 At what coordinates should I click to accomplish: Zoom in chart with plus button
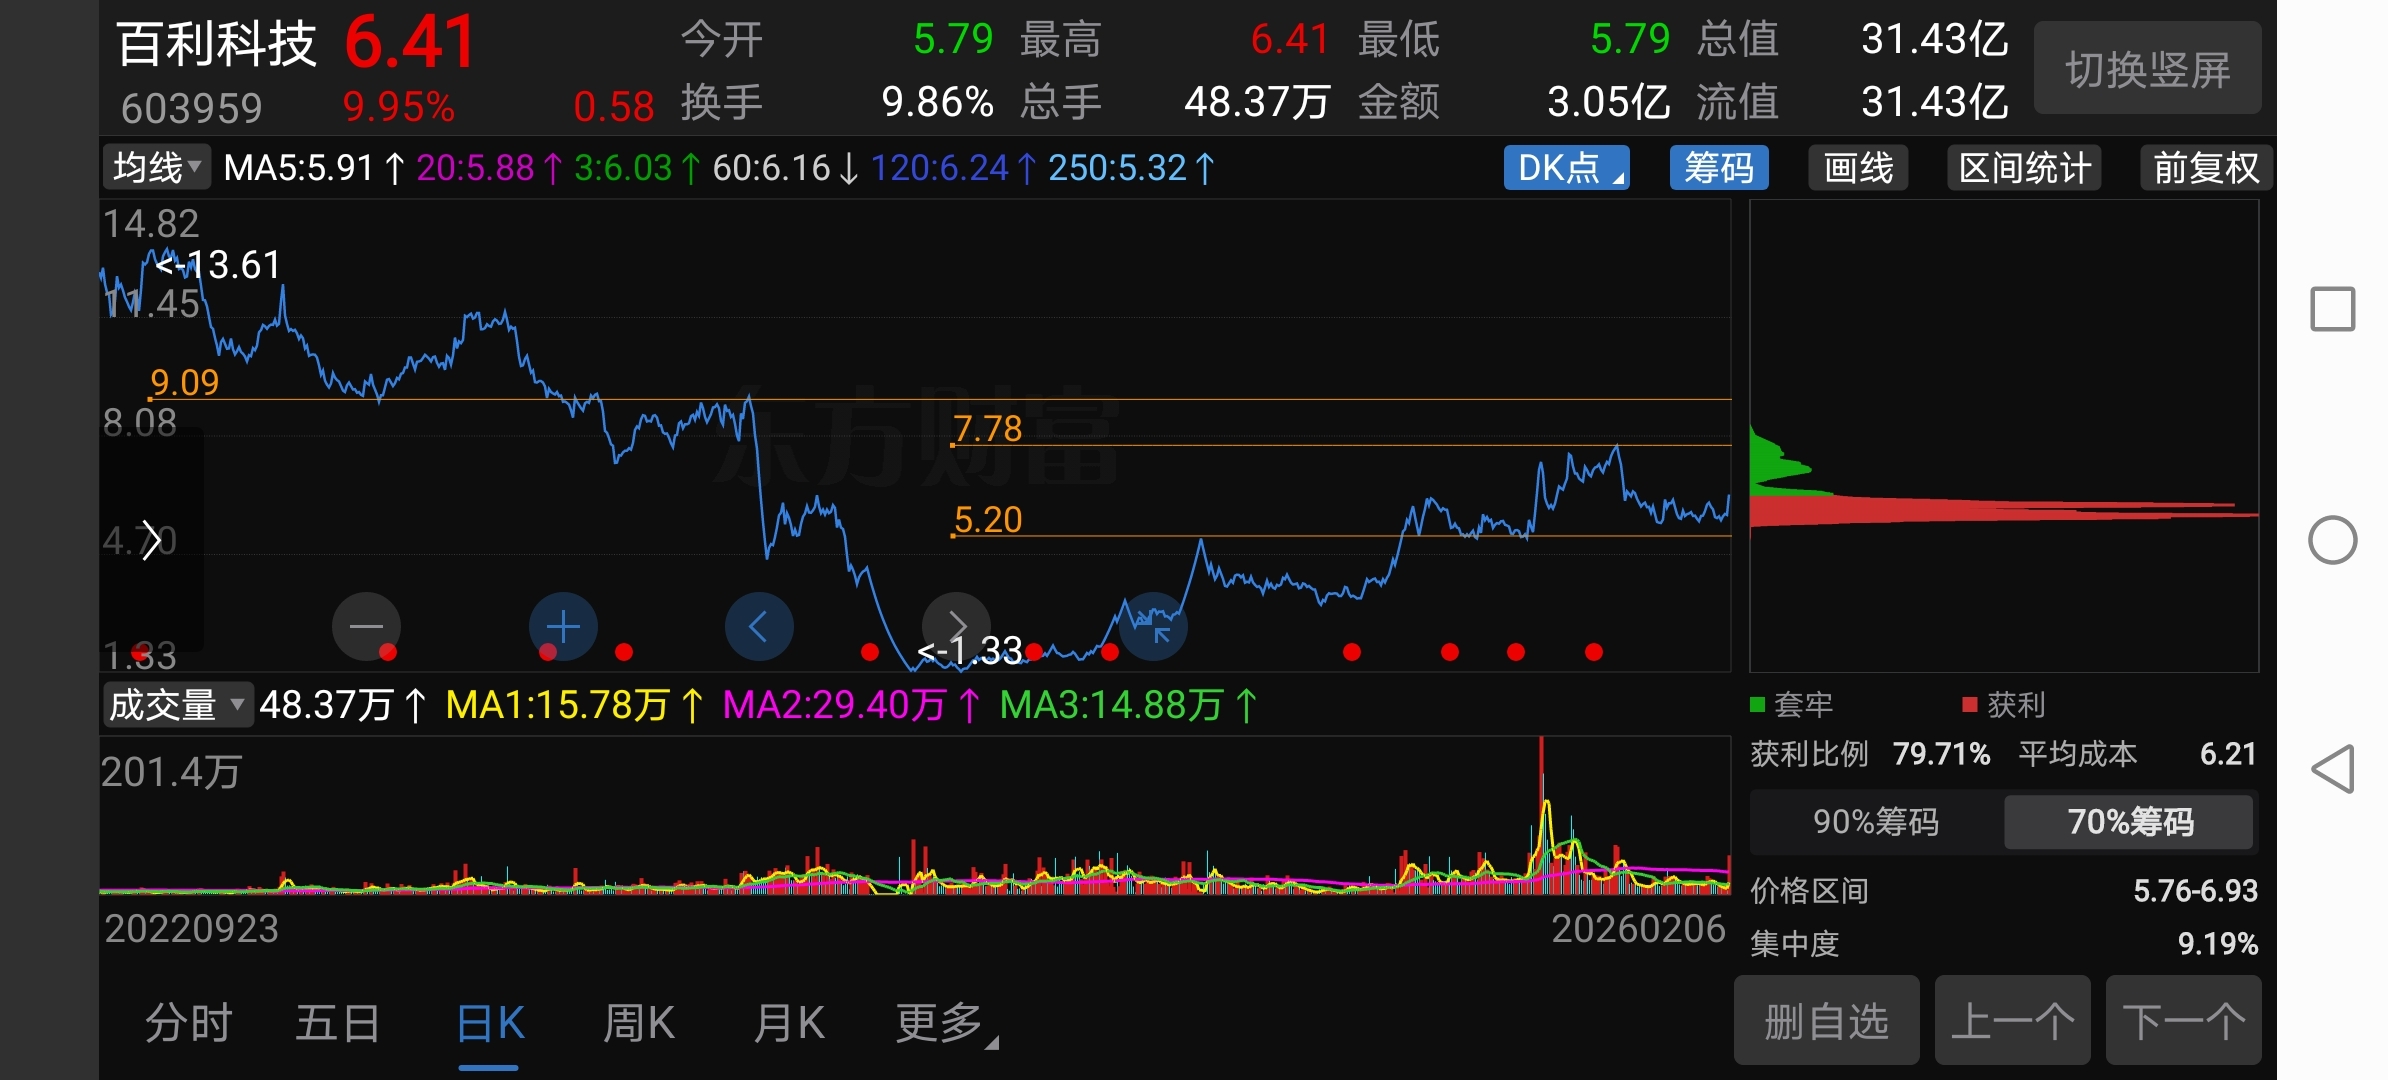pos(563,626)
